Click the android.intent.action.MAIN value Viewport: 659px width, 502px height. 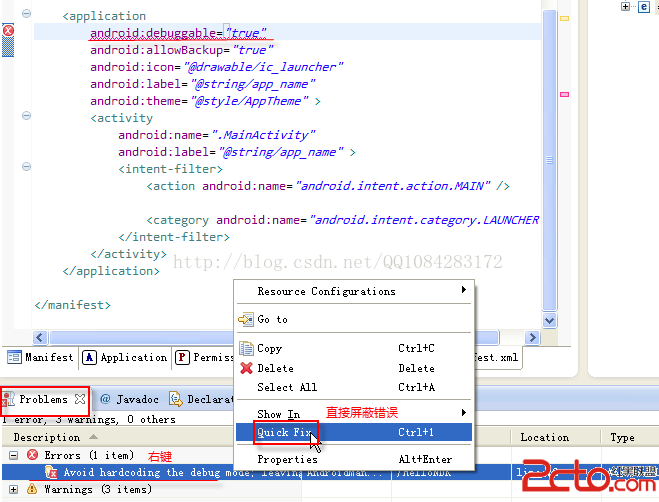pyautogui.click(x=393, y=186)
